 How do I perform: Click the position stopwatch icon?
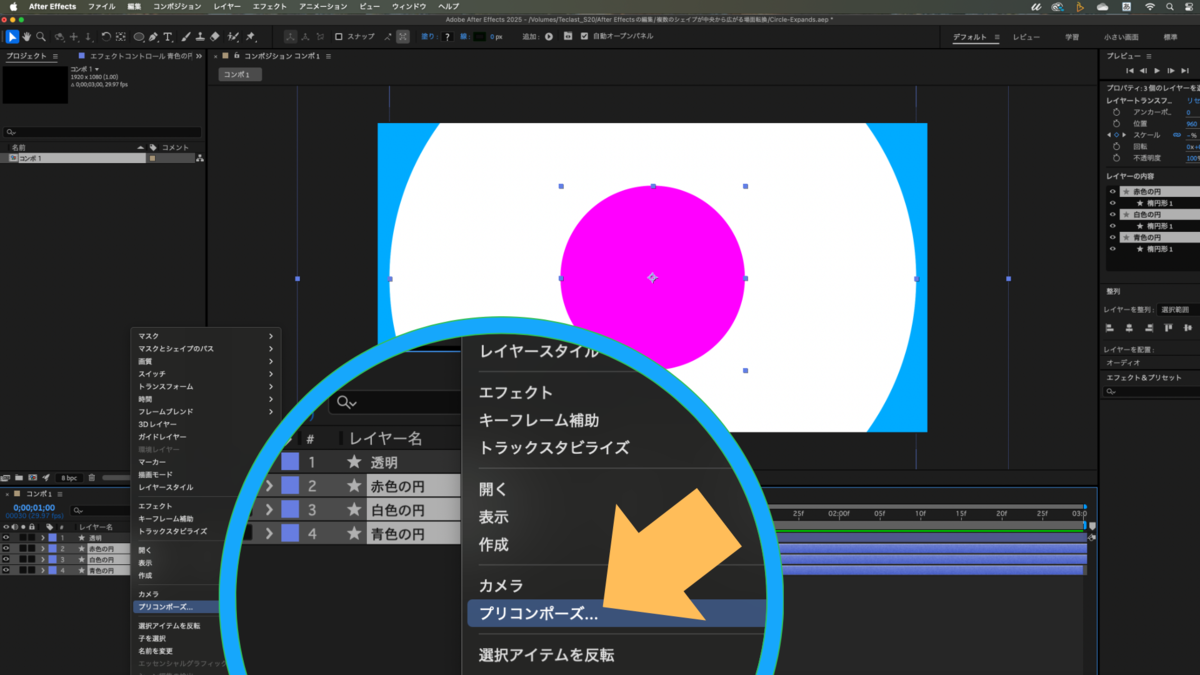[1117, 124]
